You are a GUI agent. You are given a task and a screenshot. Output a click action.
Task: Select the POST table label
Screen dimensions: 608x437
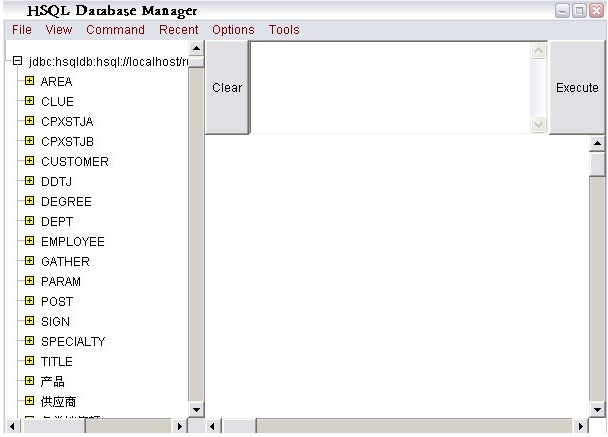tap(57, 301)
